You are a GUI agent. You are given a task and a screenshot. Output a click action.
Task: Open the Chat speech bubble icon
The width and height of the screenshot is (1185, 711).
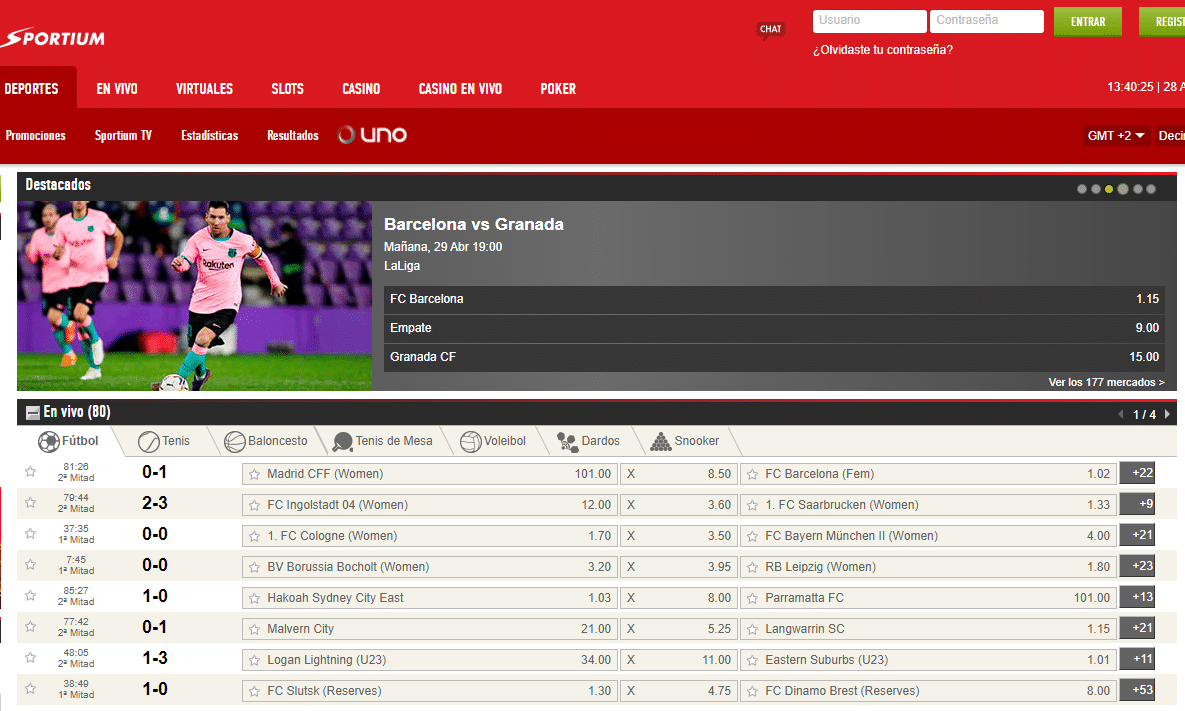pos(770,30)
